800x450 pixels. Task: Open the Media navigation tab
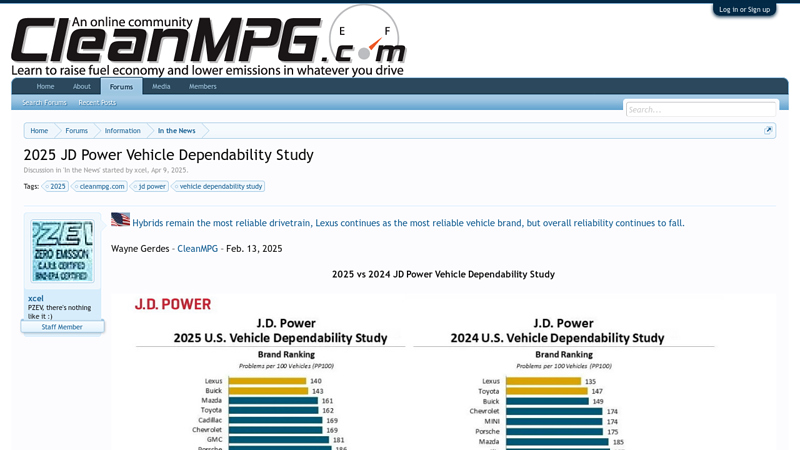[161, 87]
